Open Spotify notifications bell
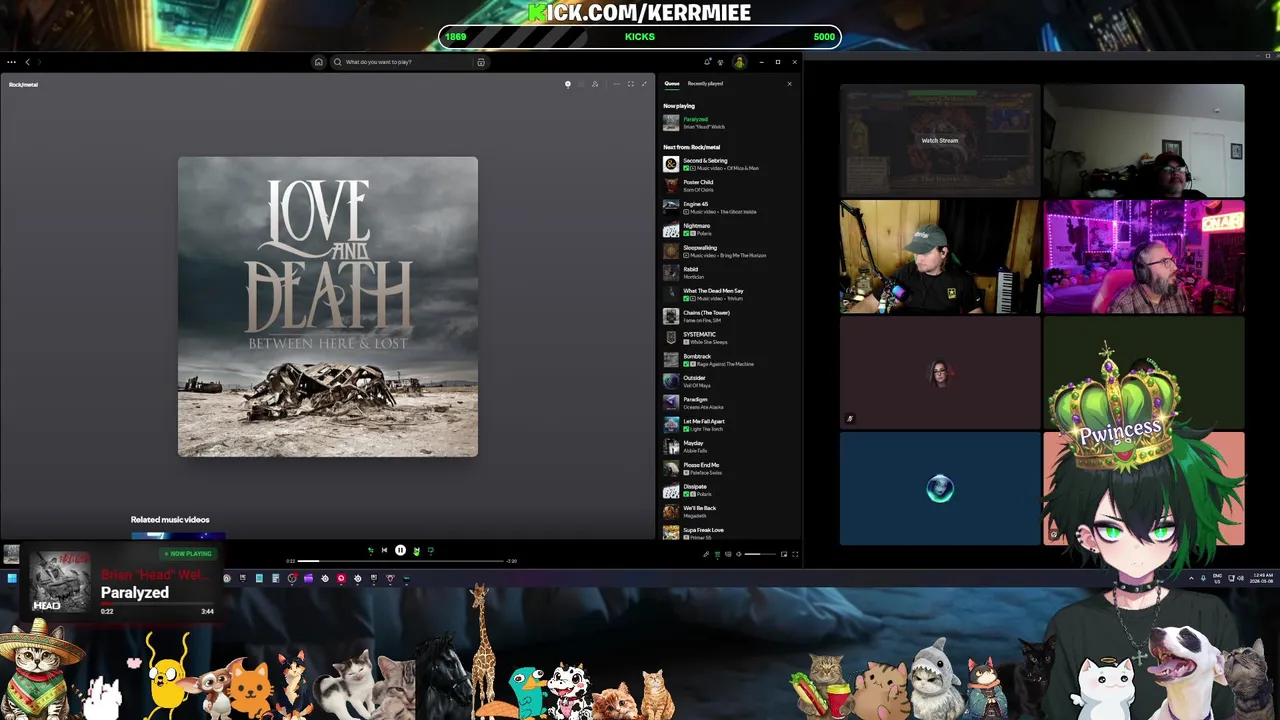The width and height of the screenshot is (1280, 720). 708,62
